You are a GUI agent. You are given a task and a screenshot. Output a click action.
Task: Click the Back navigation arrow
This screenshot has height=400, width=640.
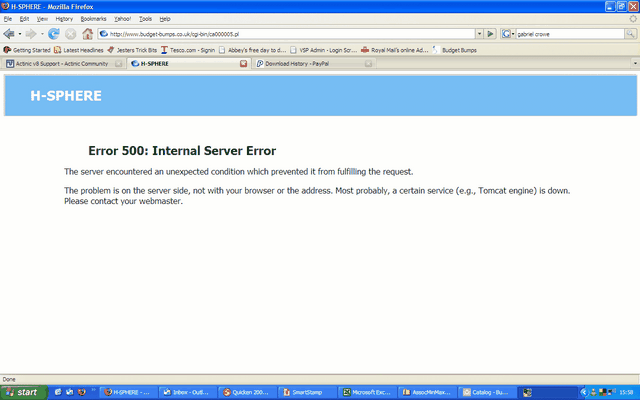(x=9, y=33)
